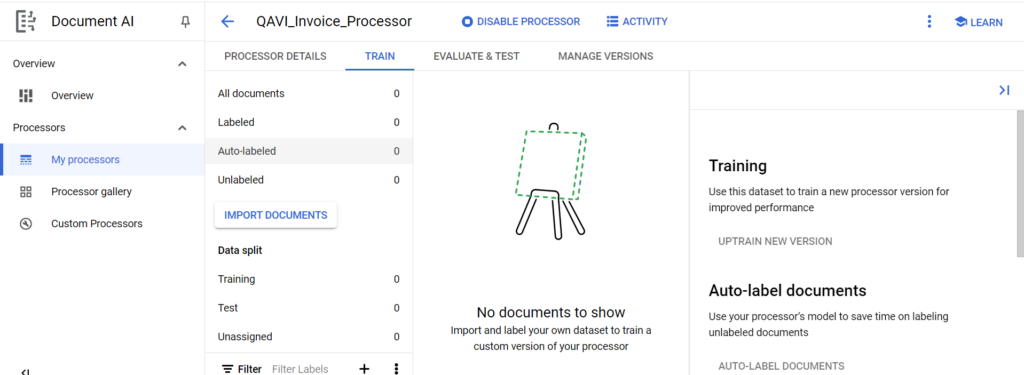Click Uptrain New Version button
1024x375 pixels.
click(x=775, y=241)
